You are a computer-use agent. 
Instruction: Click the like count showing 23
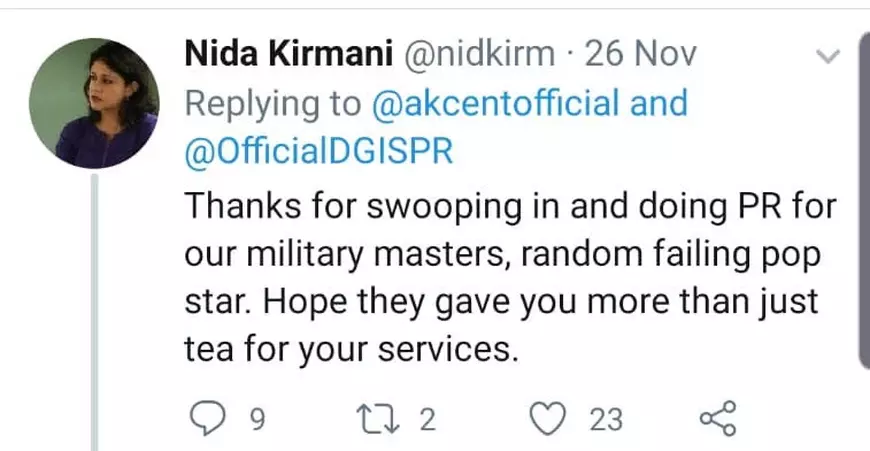tap(606, 419)
